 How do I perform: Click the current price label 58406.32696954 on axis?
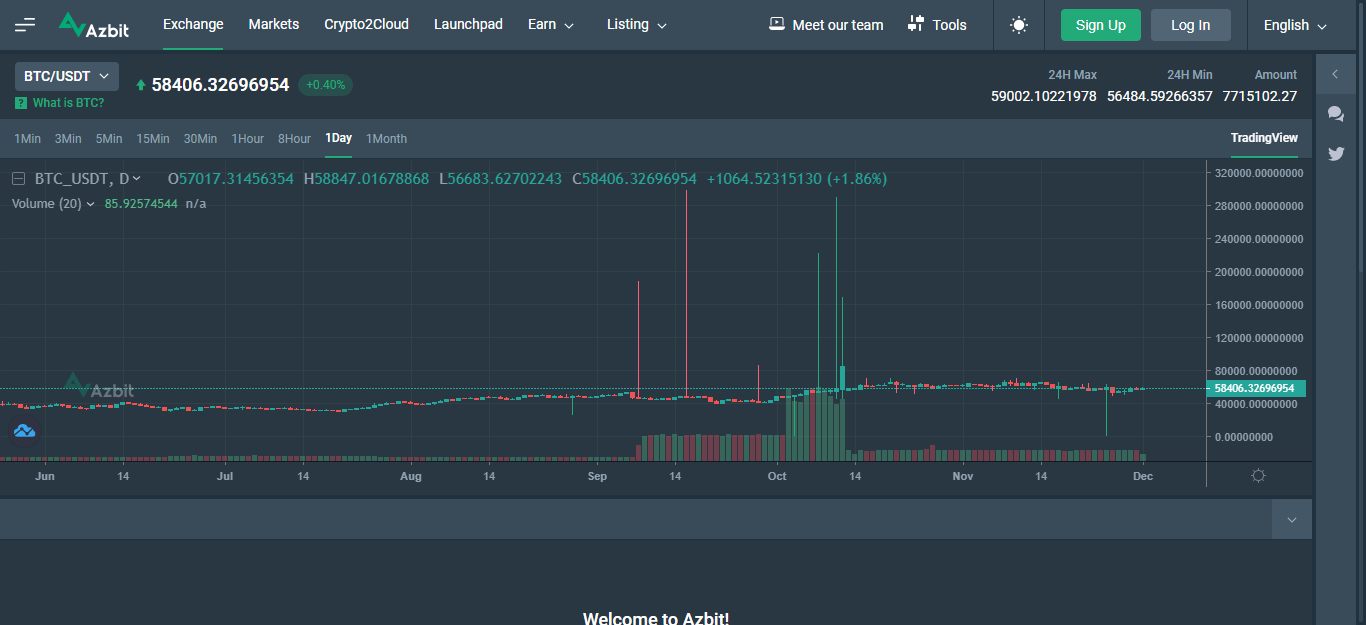point(1254,388)
